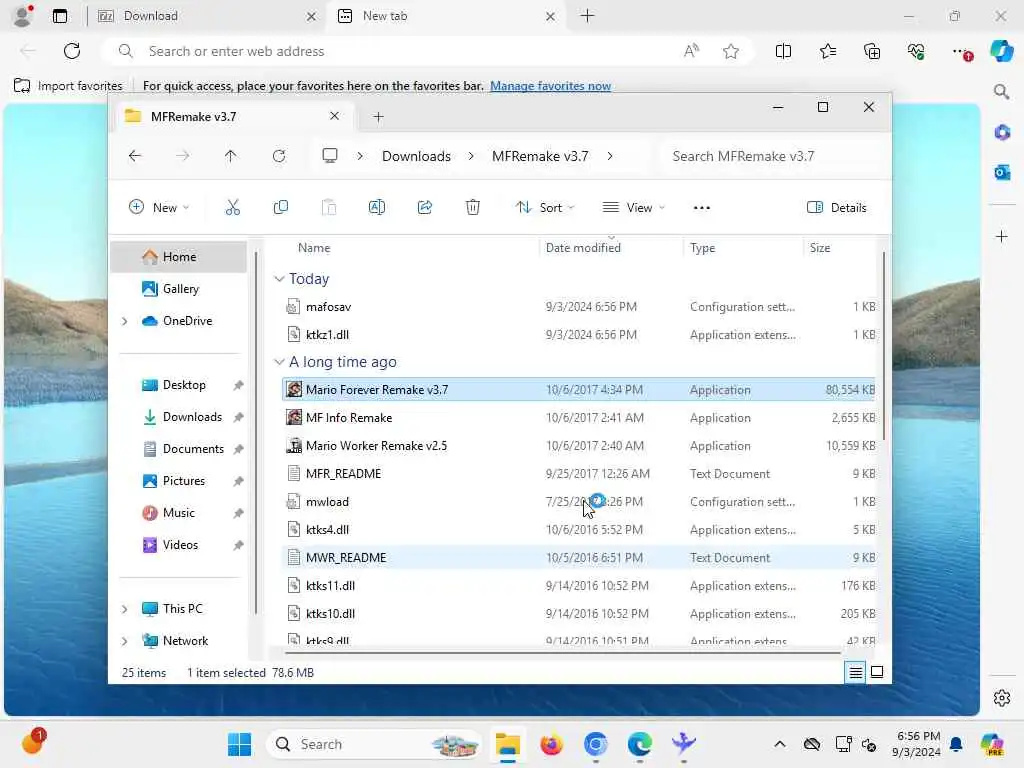Open Home in navigation pane
1024x768 pixels.
[179, 257]
